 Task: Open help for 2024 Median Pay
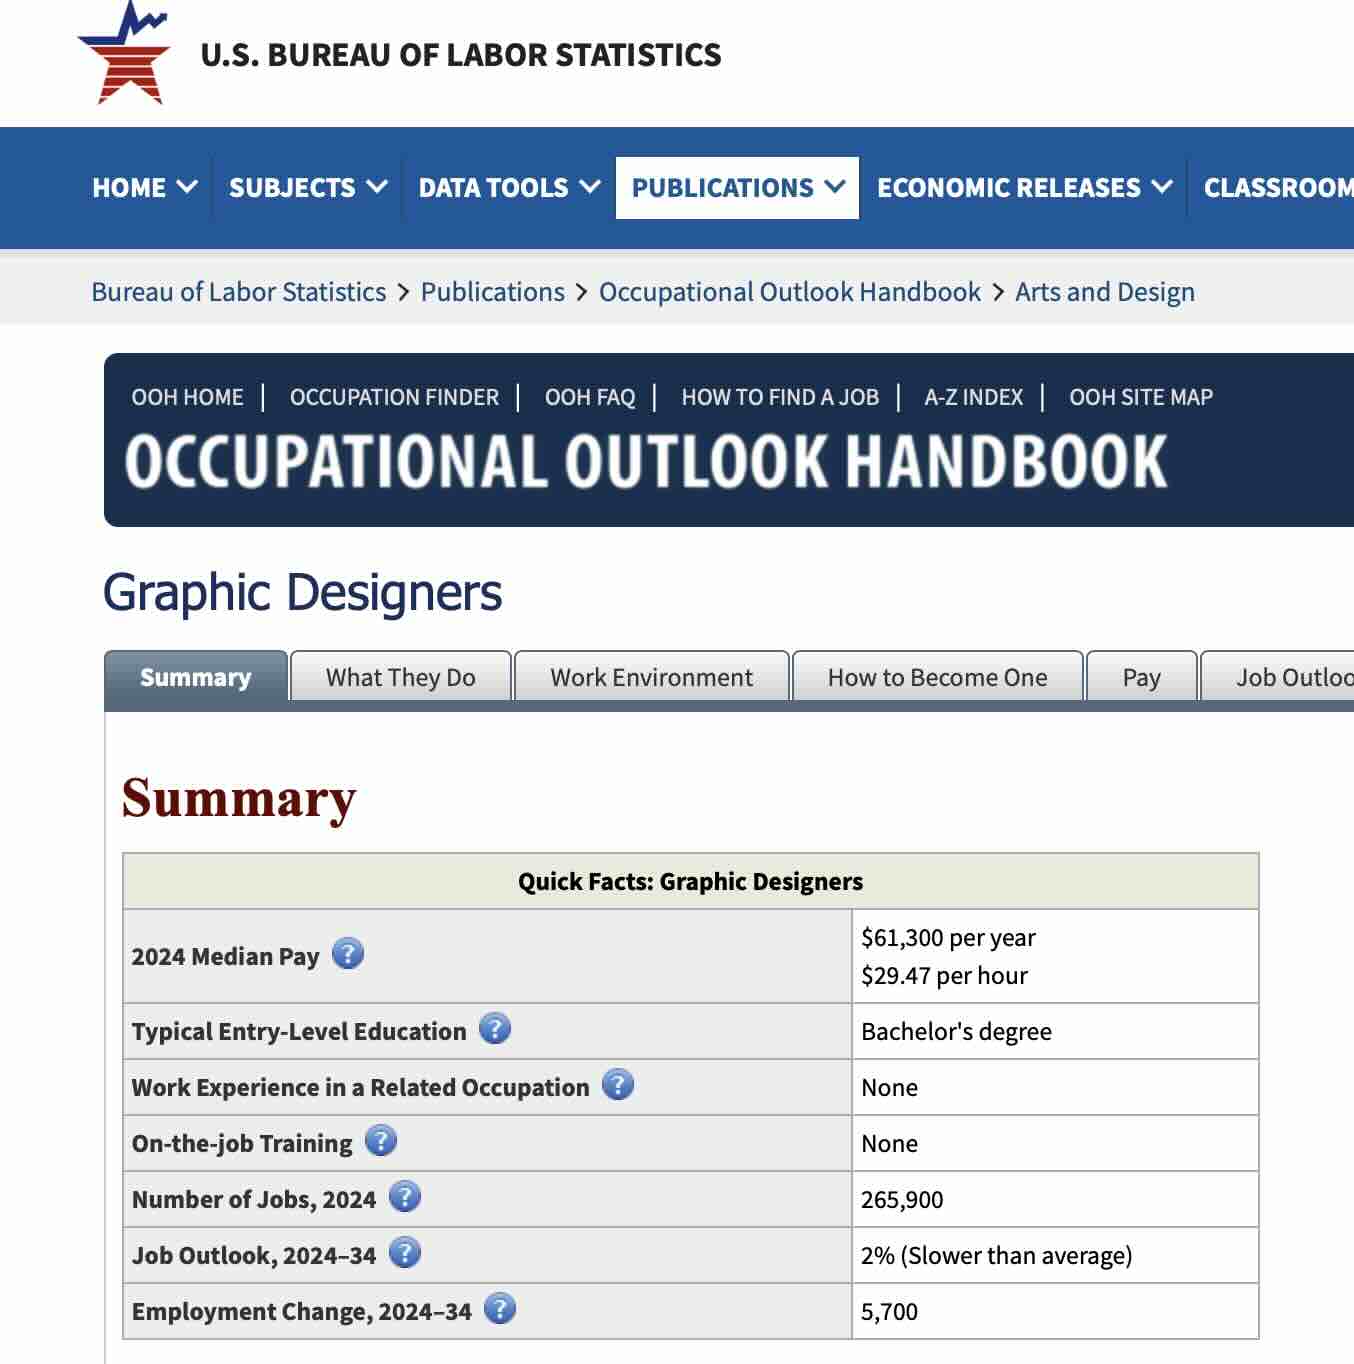pos(346,956)
